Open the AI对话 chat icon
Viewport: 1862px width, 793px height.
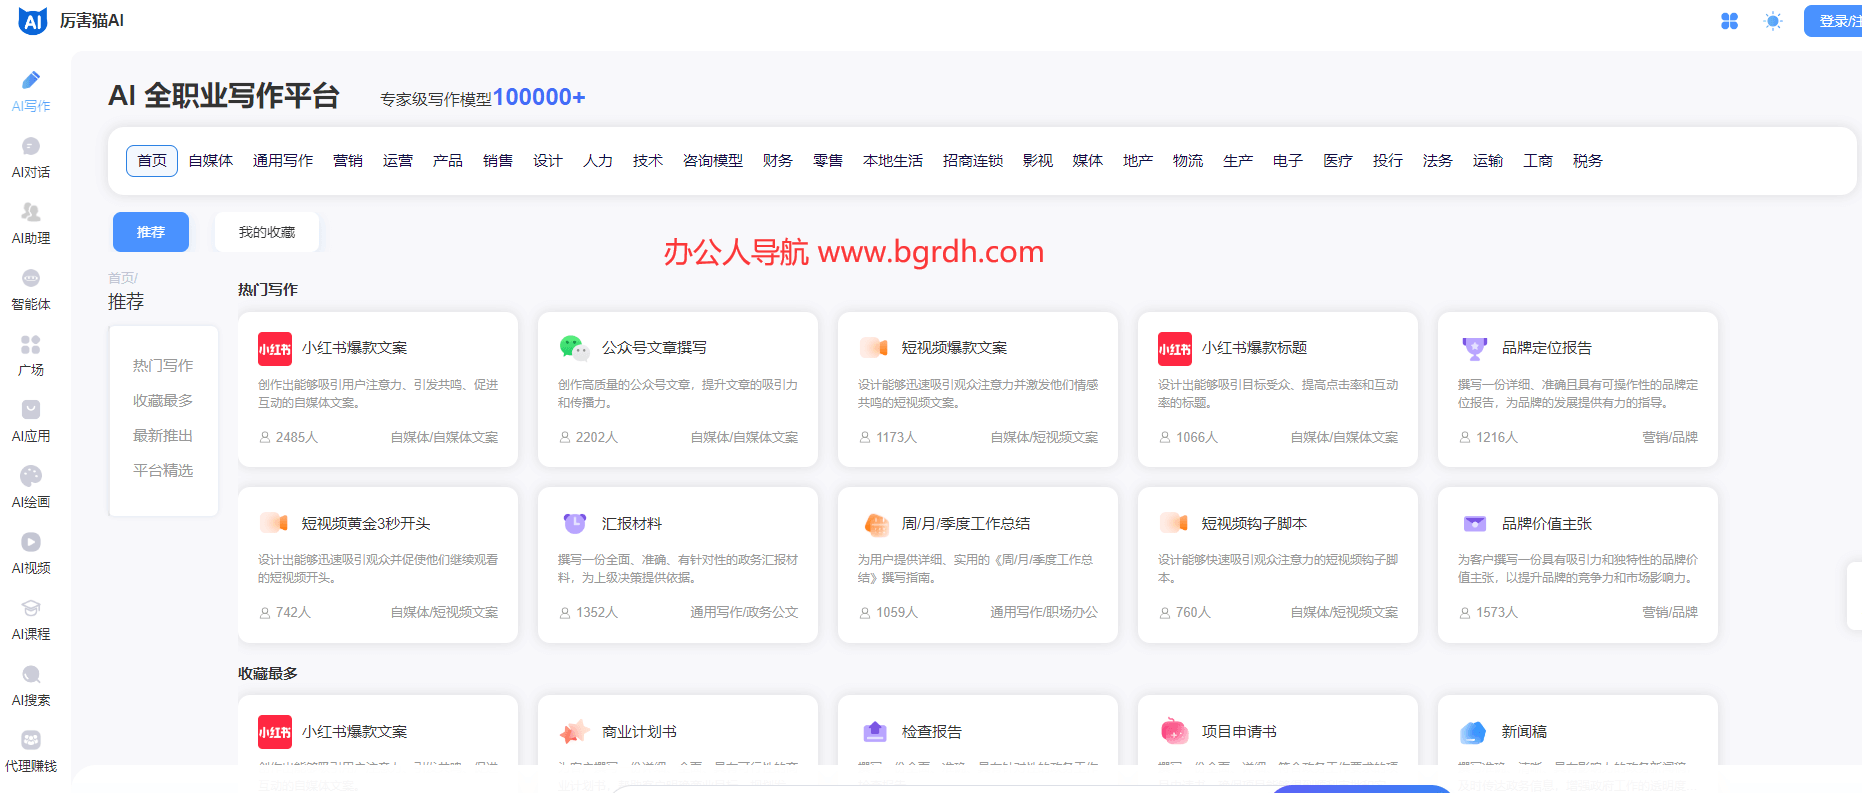tap(31, 147)
